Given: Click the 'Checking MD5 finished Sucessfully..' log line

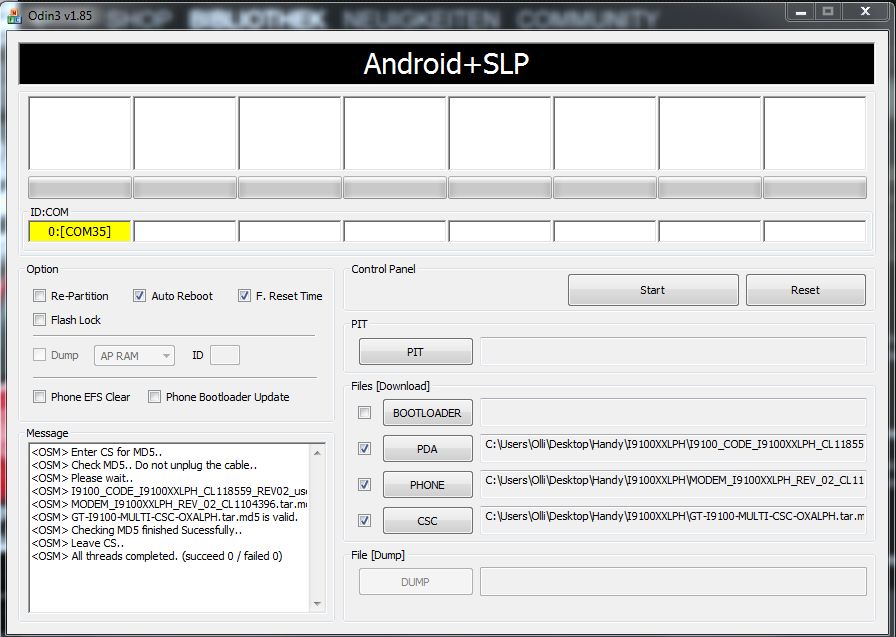Looking at the screenshot, I should pyautogui.click(x=137, y=530).
